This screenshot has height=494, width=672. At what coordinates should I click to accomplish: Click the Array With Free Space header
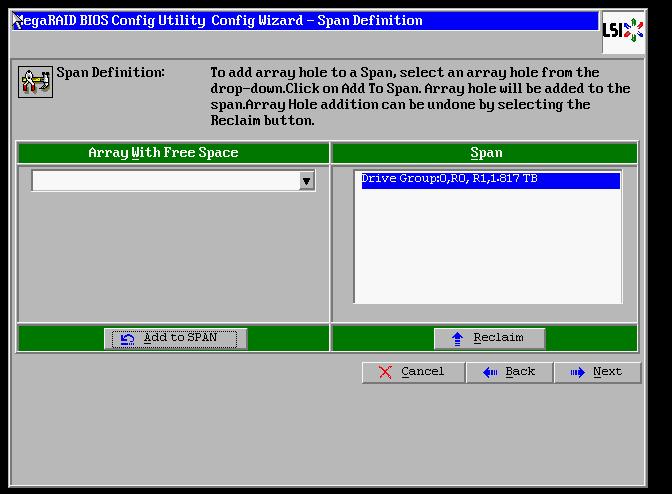coord(173,153)
